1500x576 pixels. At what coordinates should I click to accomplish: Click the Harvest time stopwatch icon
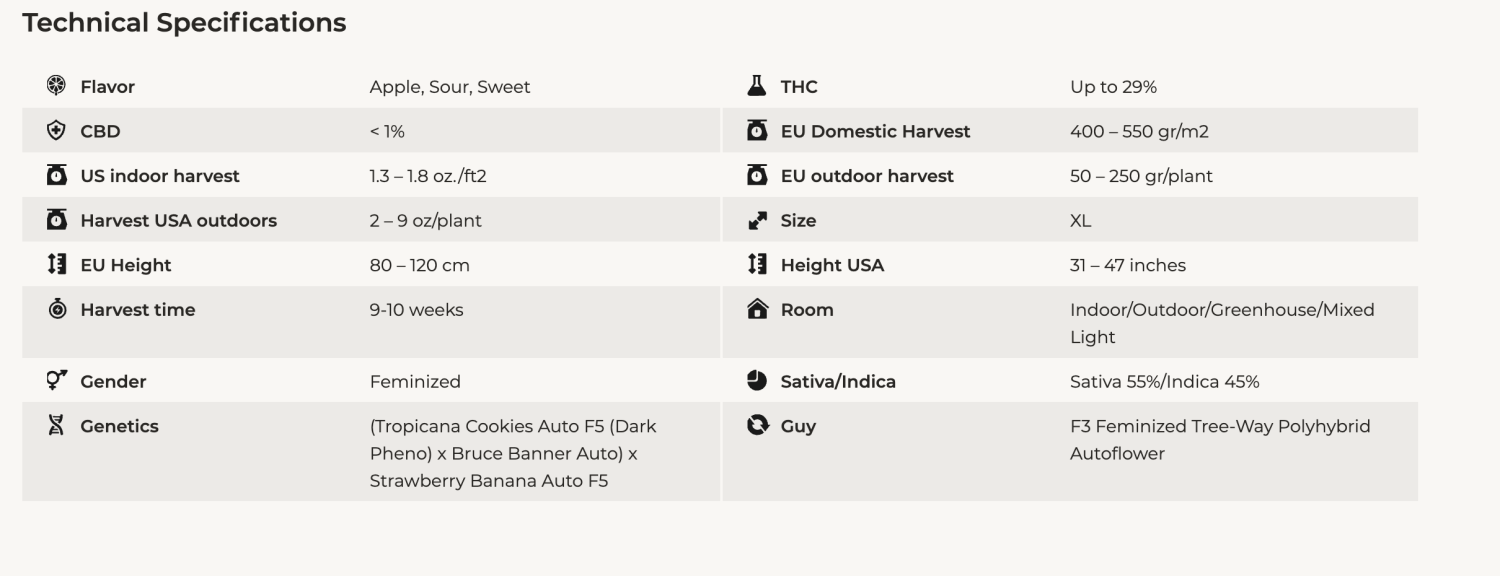pyautogui.click(x=57, y=309)
